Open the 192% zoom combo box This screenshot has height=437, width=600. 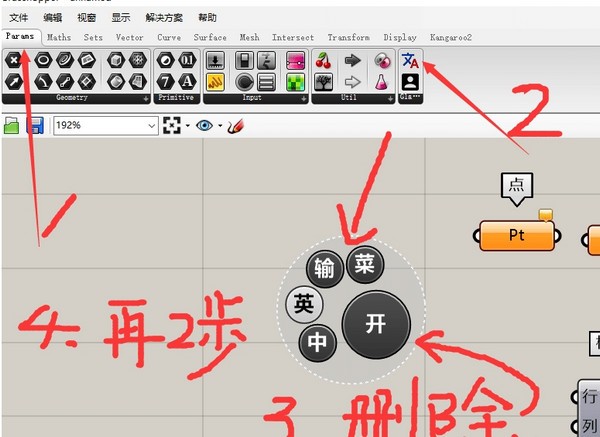[106, 126]
